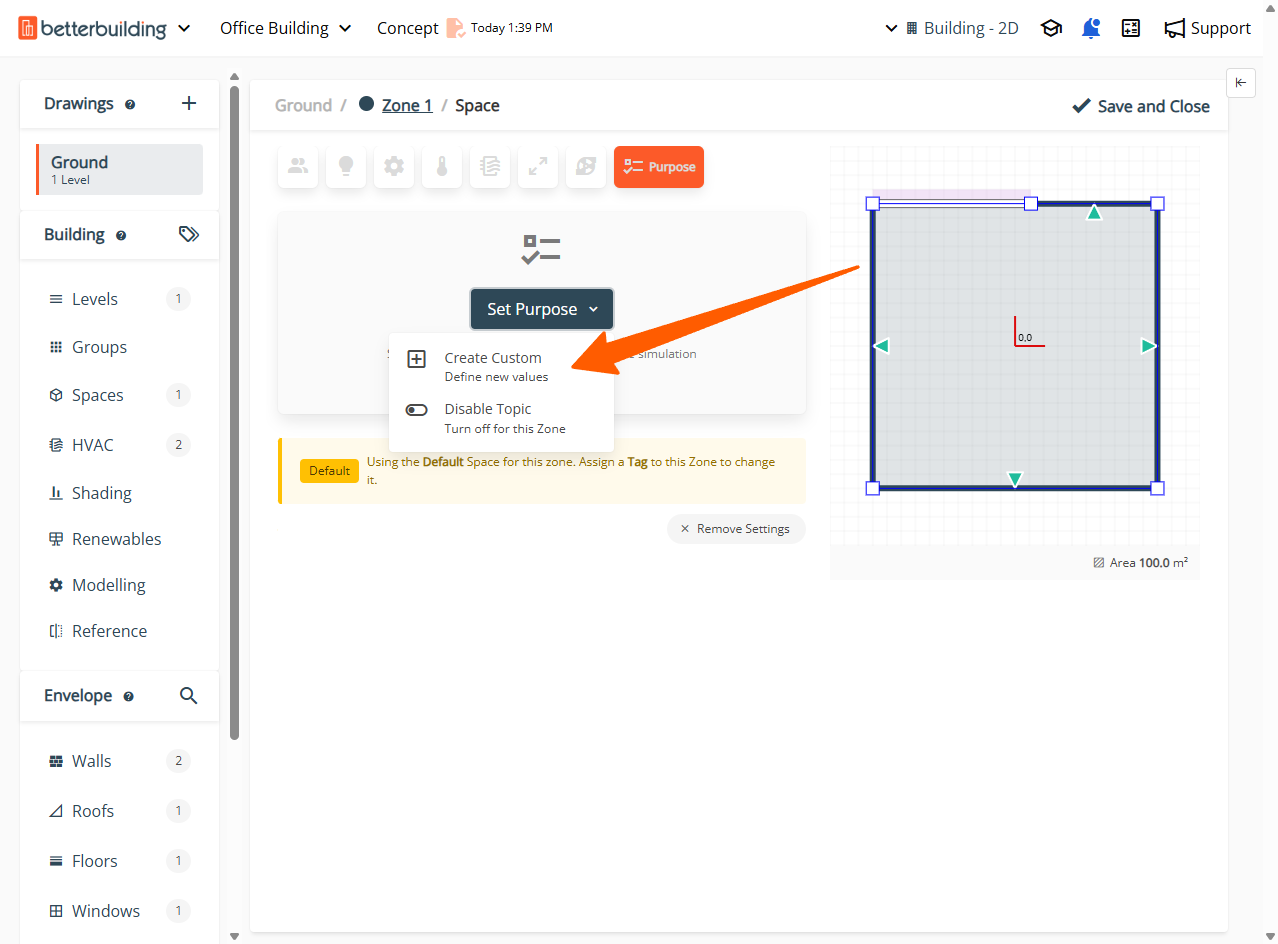Open the occupancy people icon tab

[298, 167]
